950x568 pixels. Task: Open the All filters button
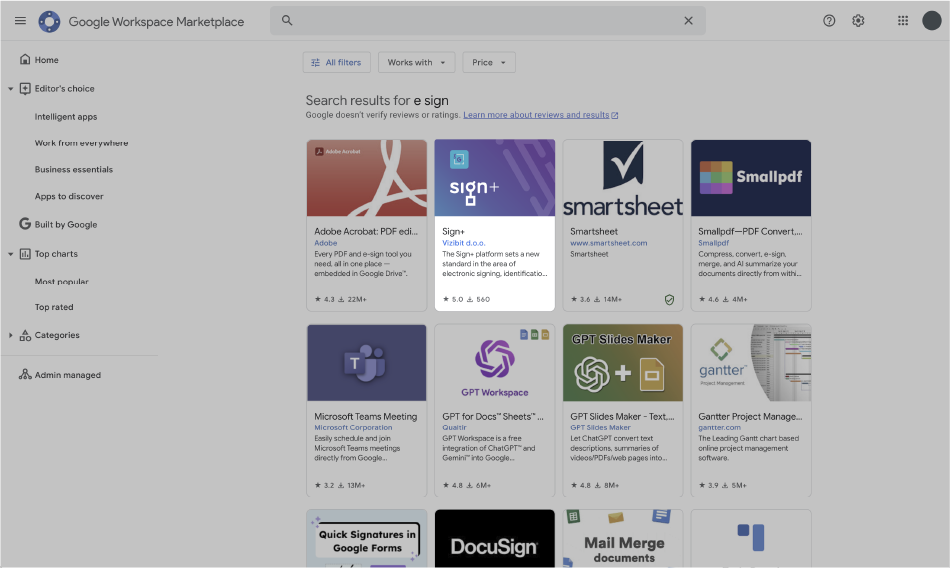click(x=336, y=62)
